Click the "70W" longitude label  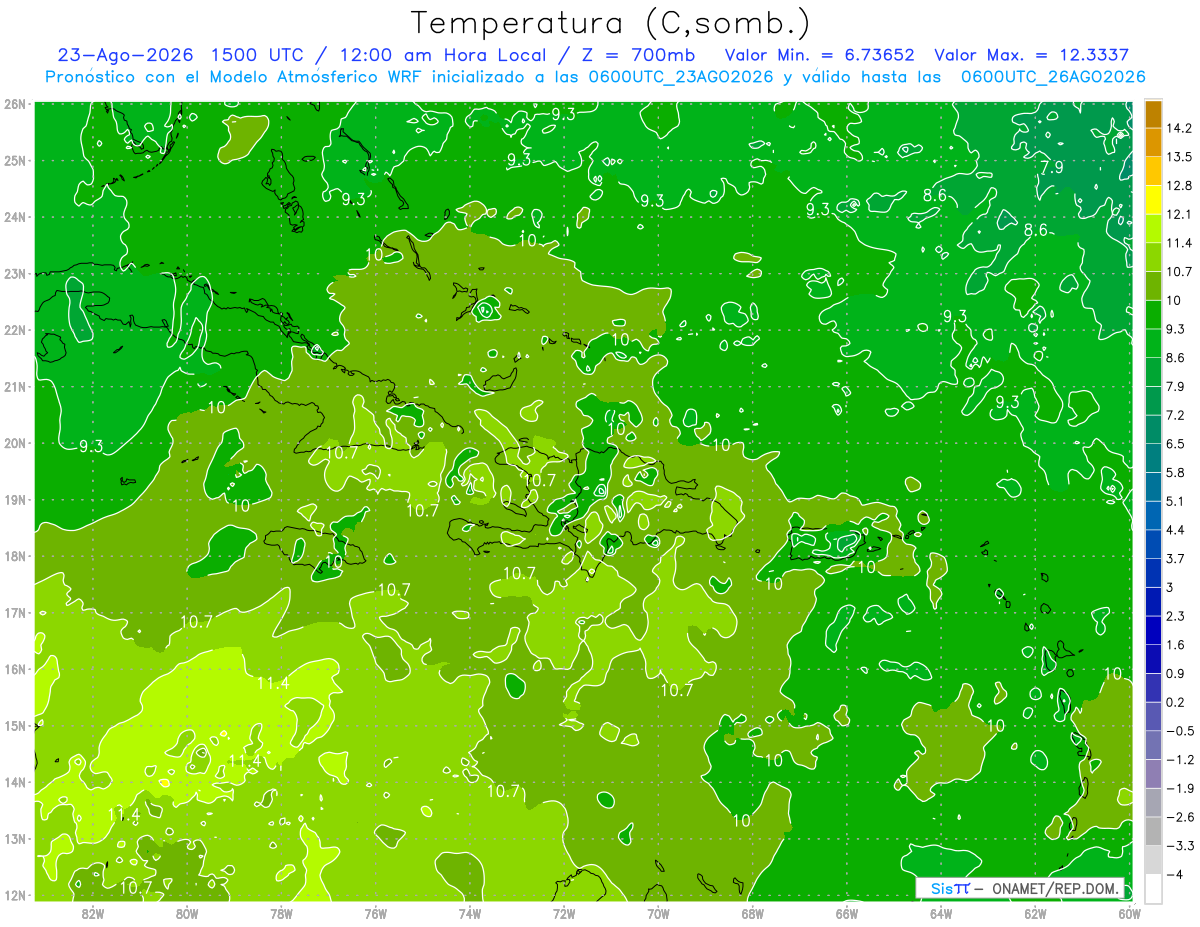coord(658,913)
